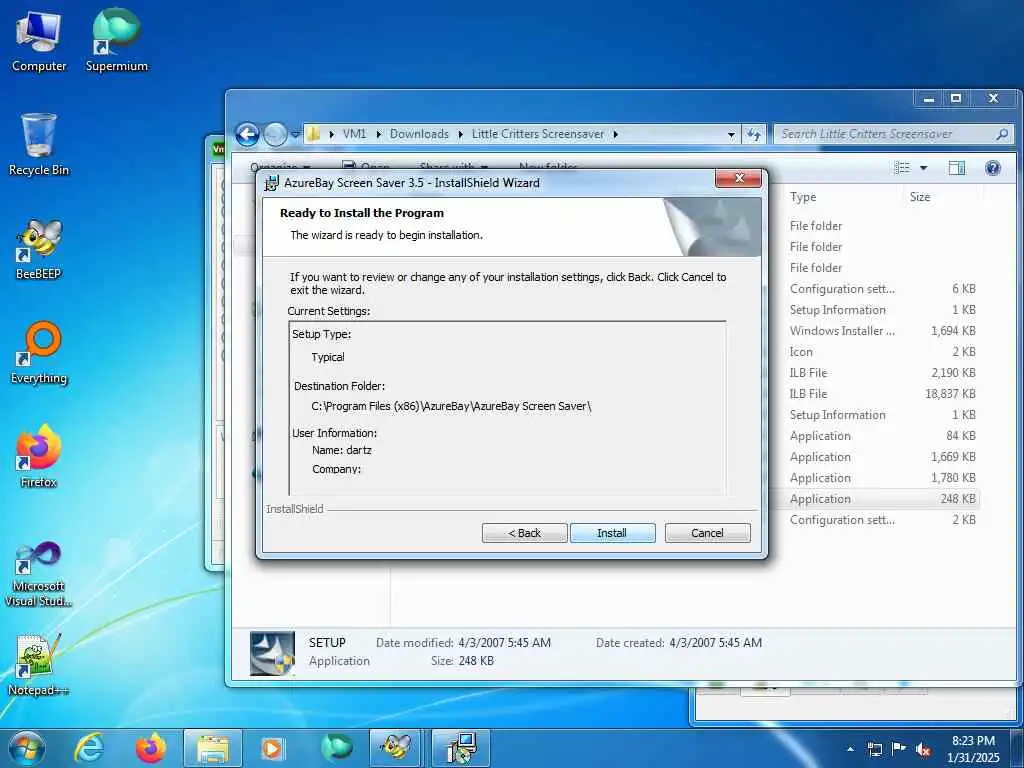1024x768 pixels.
Task: Select the Microsoft Visual Studio desktop shortcut
Action: point(39,575)
